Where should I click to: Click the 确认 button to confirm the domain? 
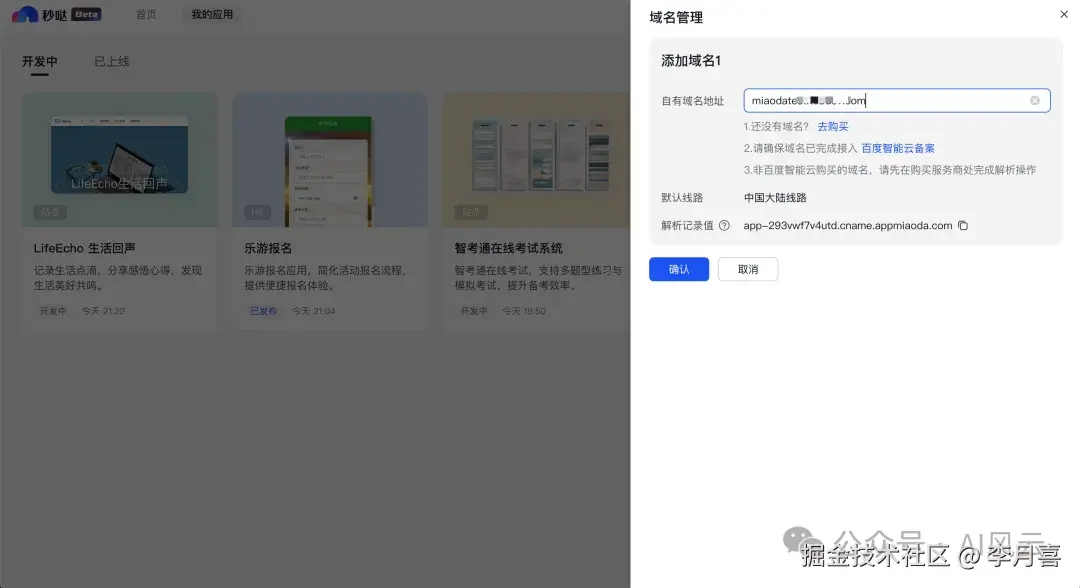pyautogui.click(x=679, y=269)
